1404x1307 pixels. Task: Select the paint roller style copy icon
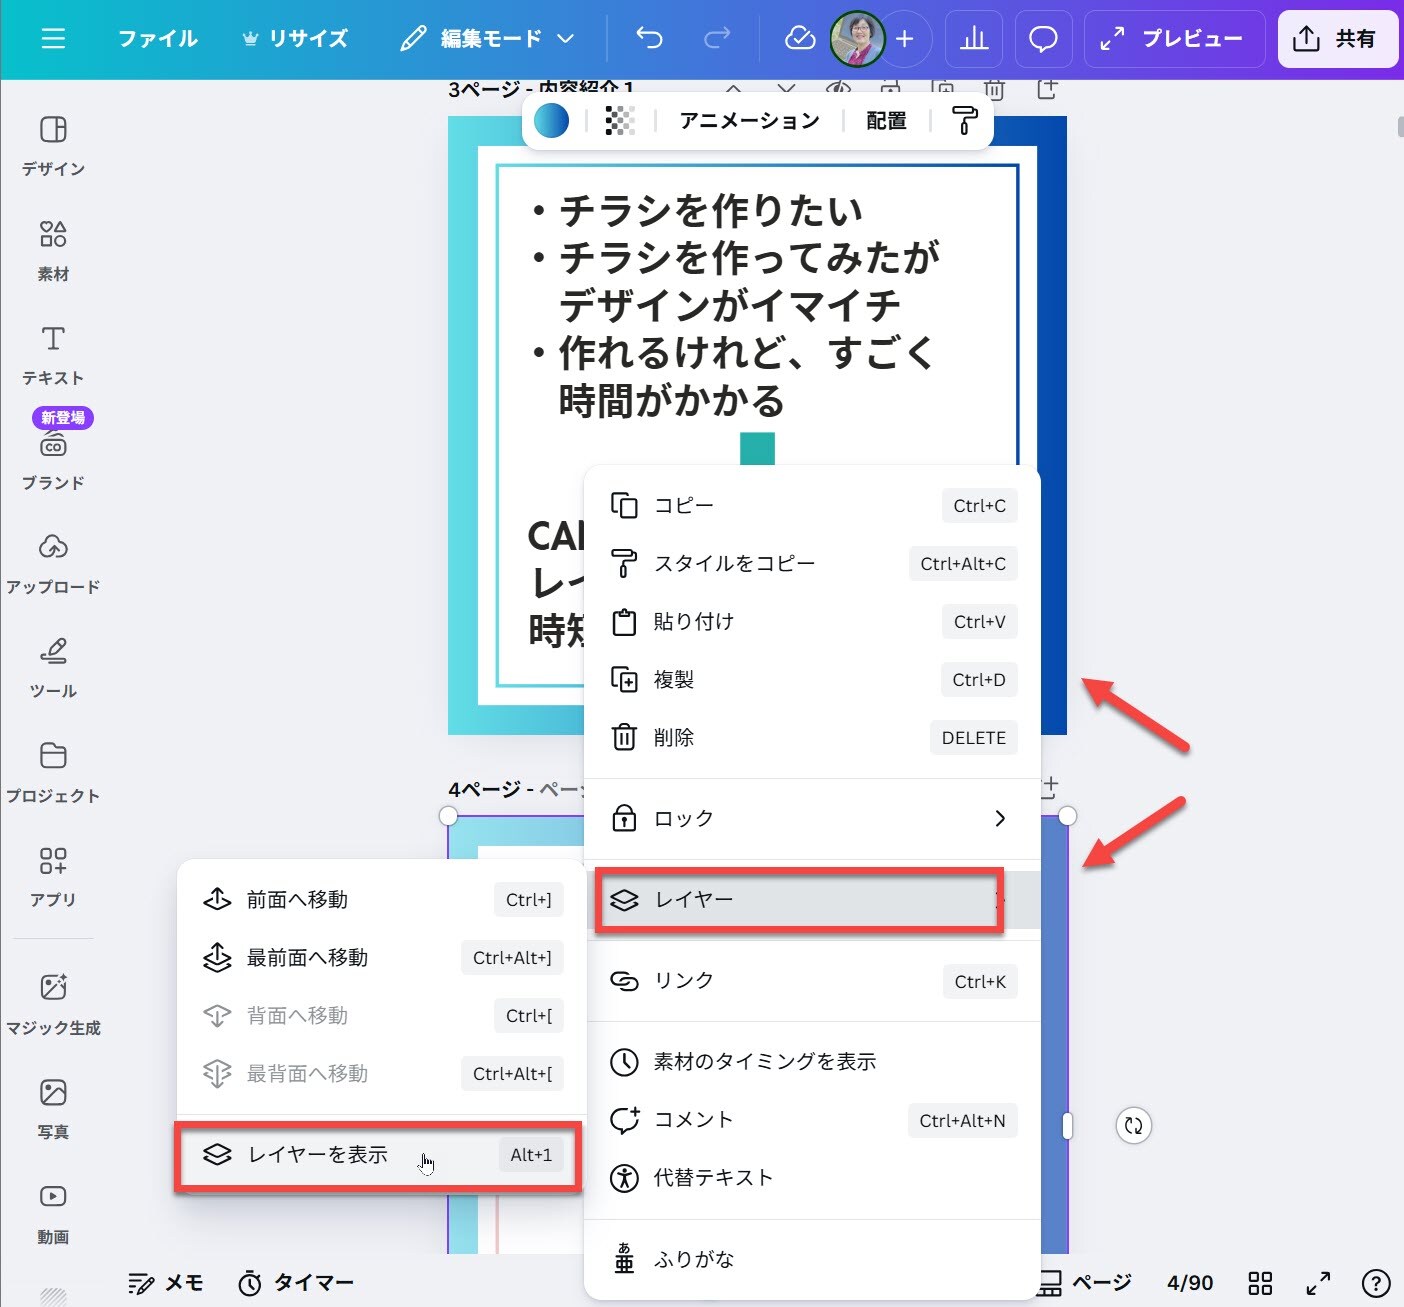pos(964,121)
